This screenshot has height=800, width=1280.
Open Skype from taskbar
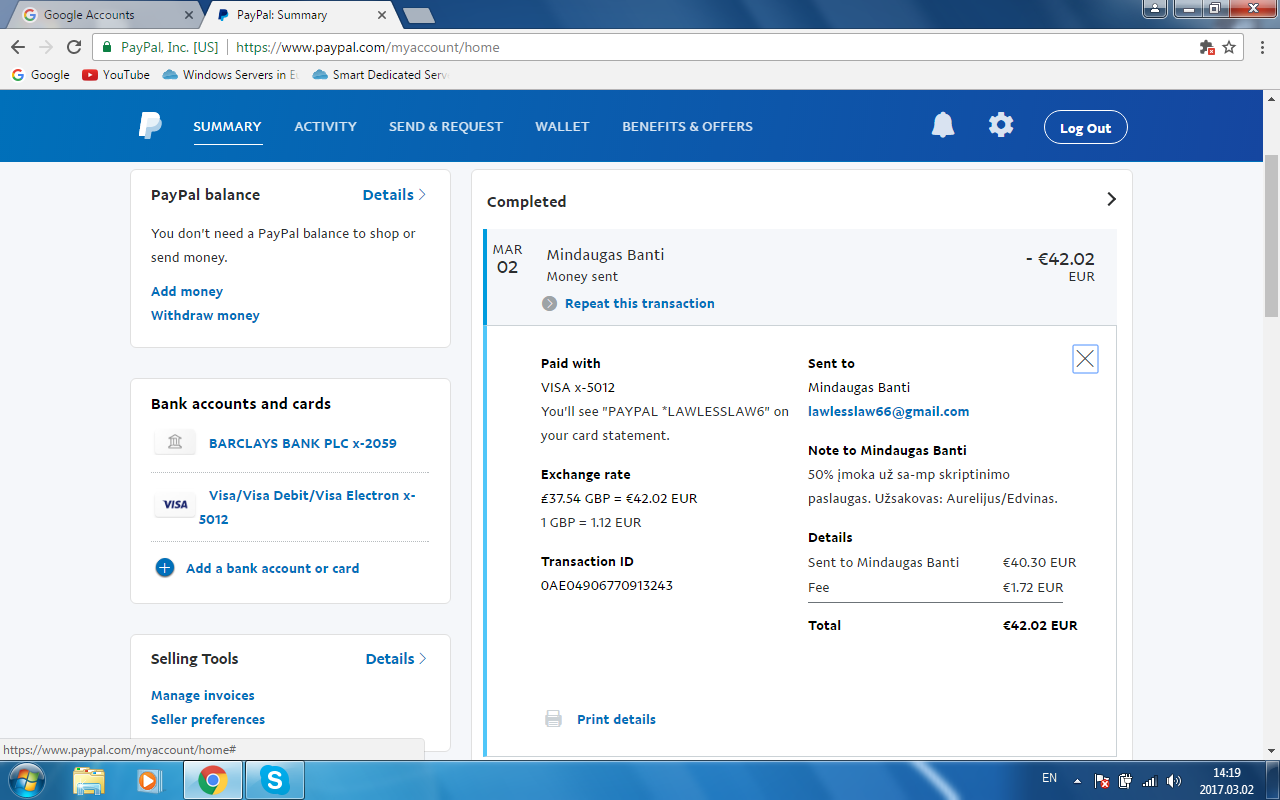click(x=275, y=780)
